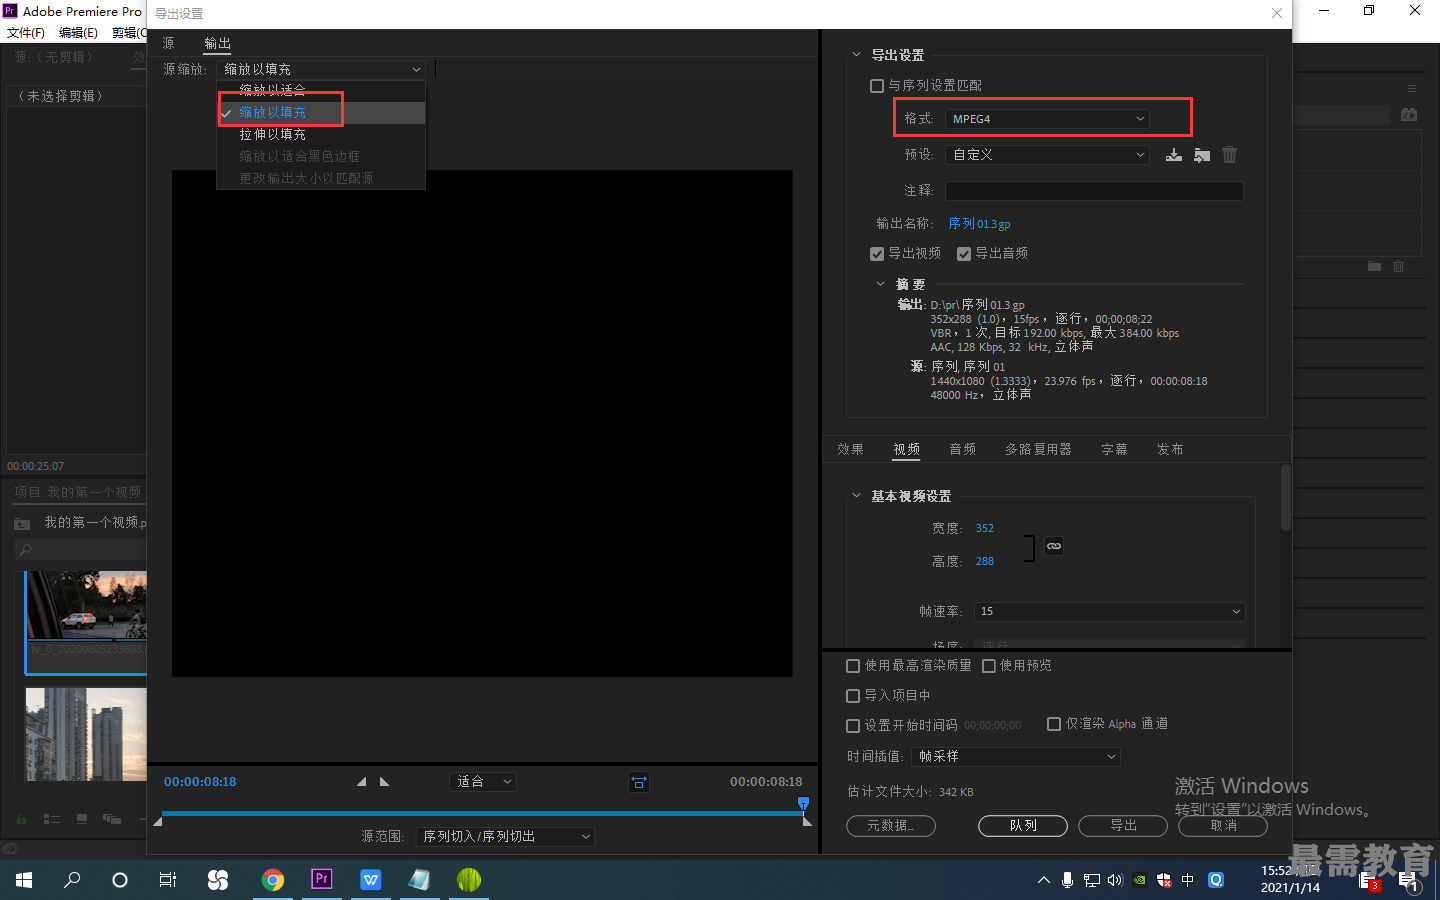The height and width of the screenshot is (900, 1440).
Task: Switch to the Effects tab
Action: [x=851, y=450]
